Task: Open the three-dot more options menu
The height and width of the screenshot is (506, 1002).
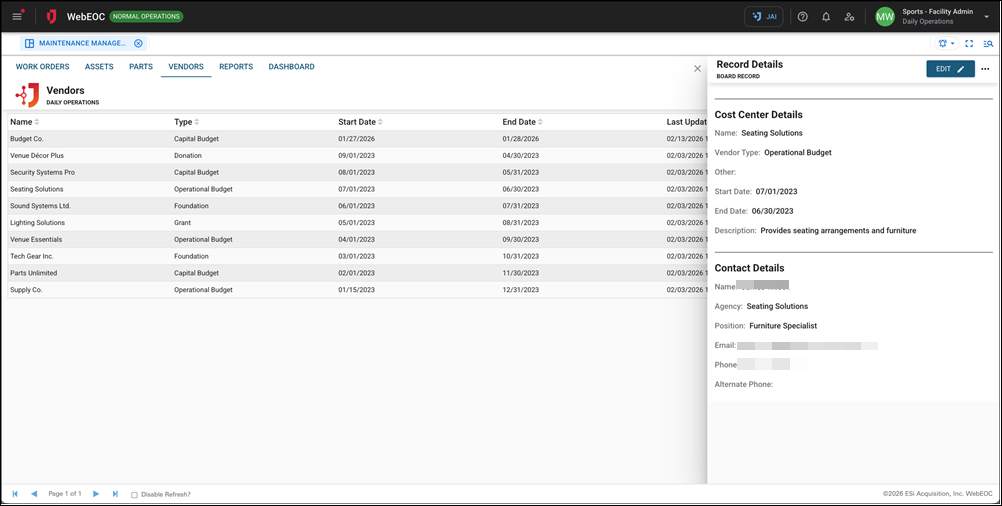Action: coord(985,69)
